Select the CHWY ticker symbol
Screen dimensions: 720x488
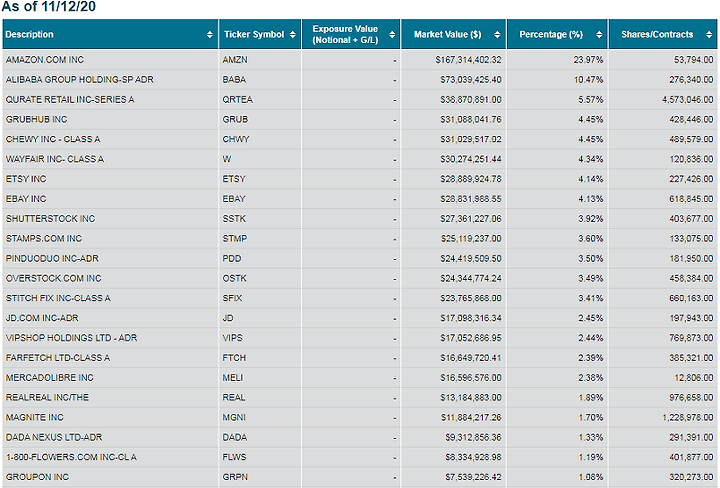(x=236, y=139)
